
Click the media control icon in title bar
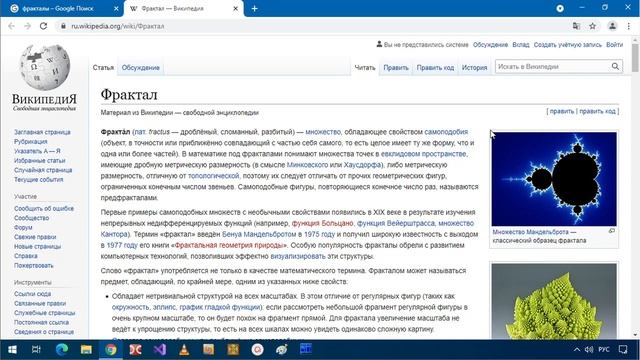[x=560, y=8]
